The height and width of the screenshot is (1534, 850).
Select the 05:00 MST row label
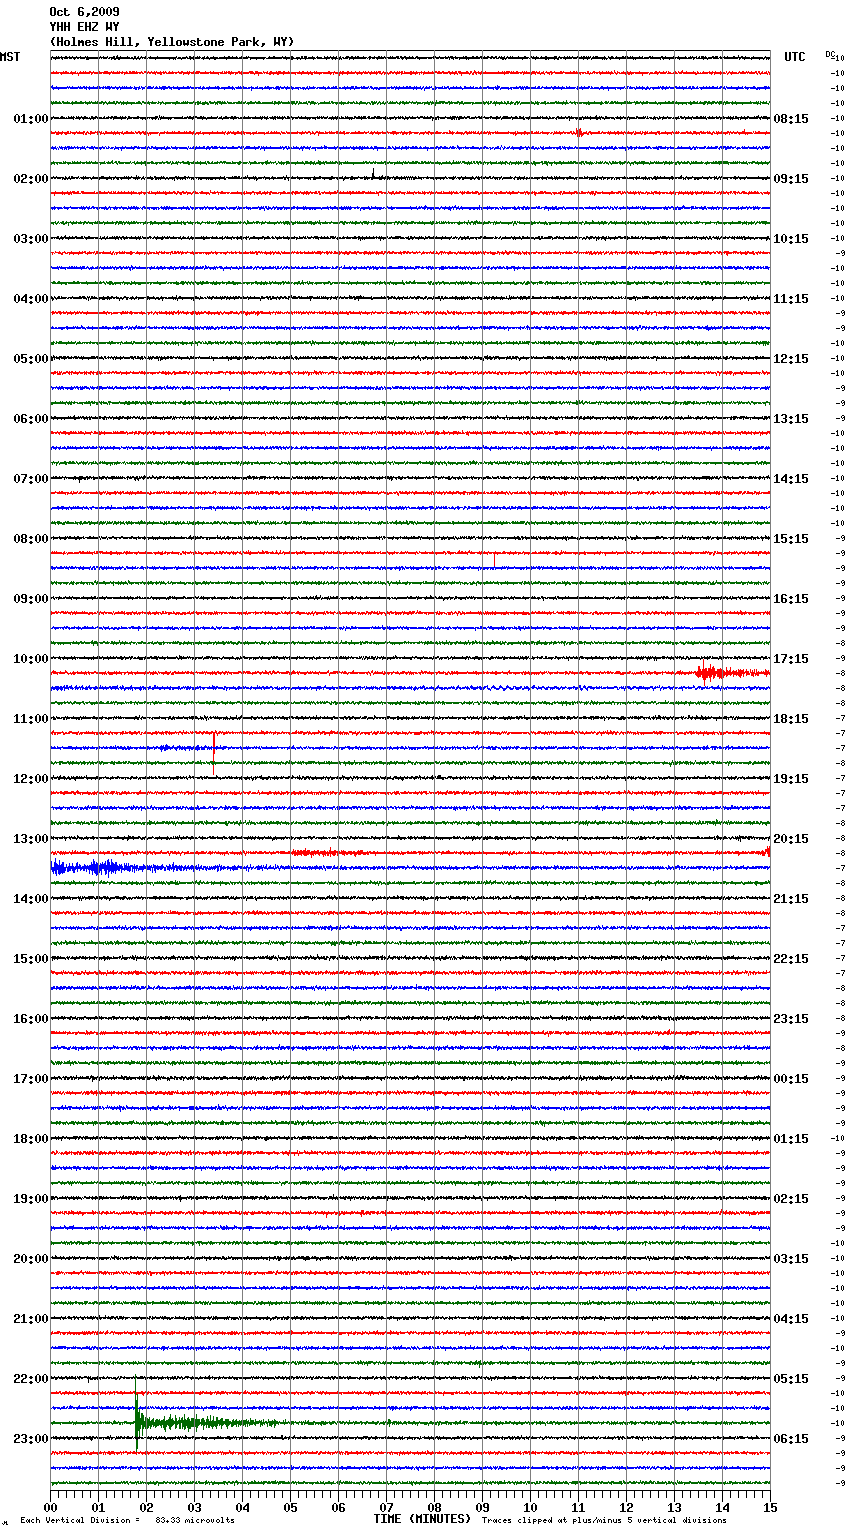(x=31, y=359)
